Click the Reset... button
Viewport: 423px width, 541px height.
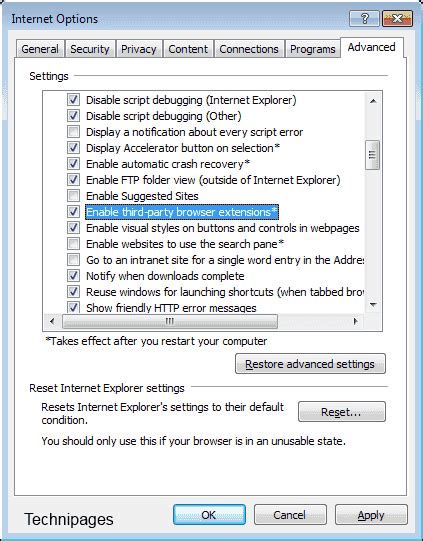point(342,412)
